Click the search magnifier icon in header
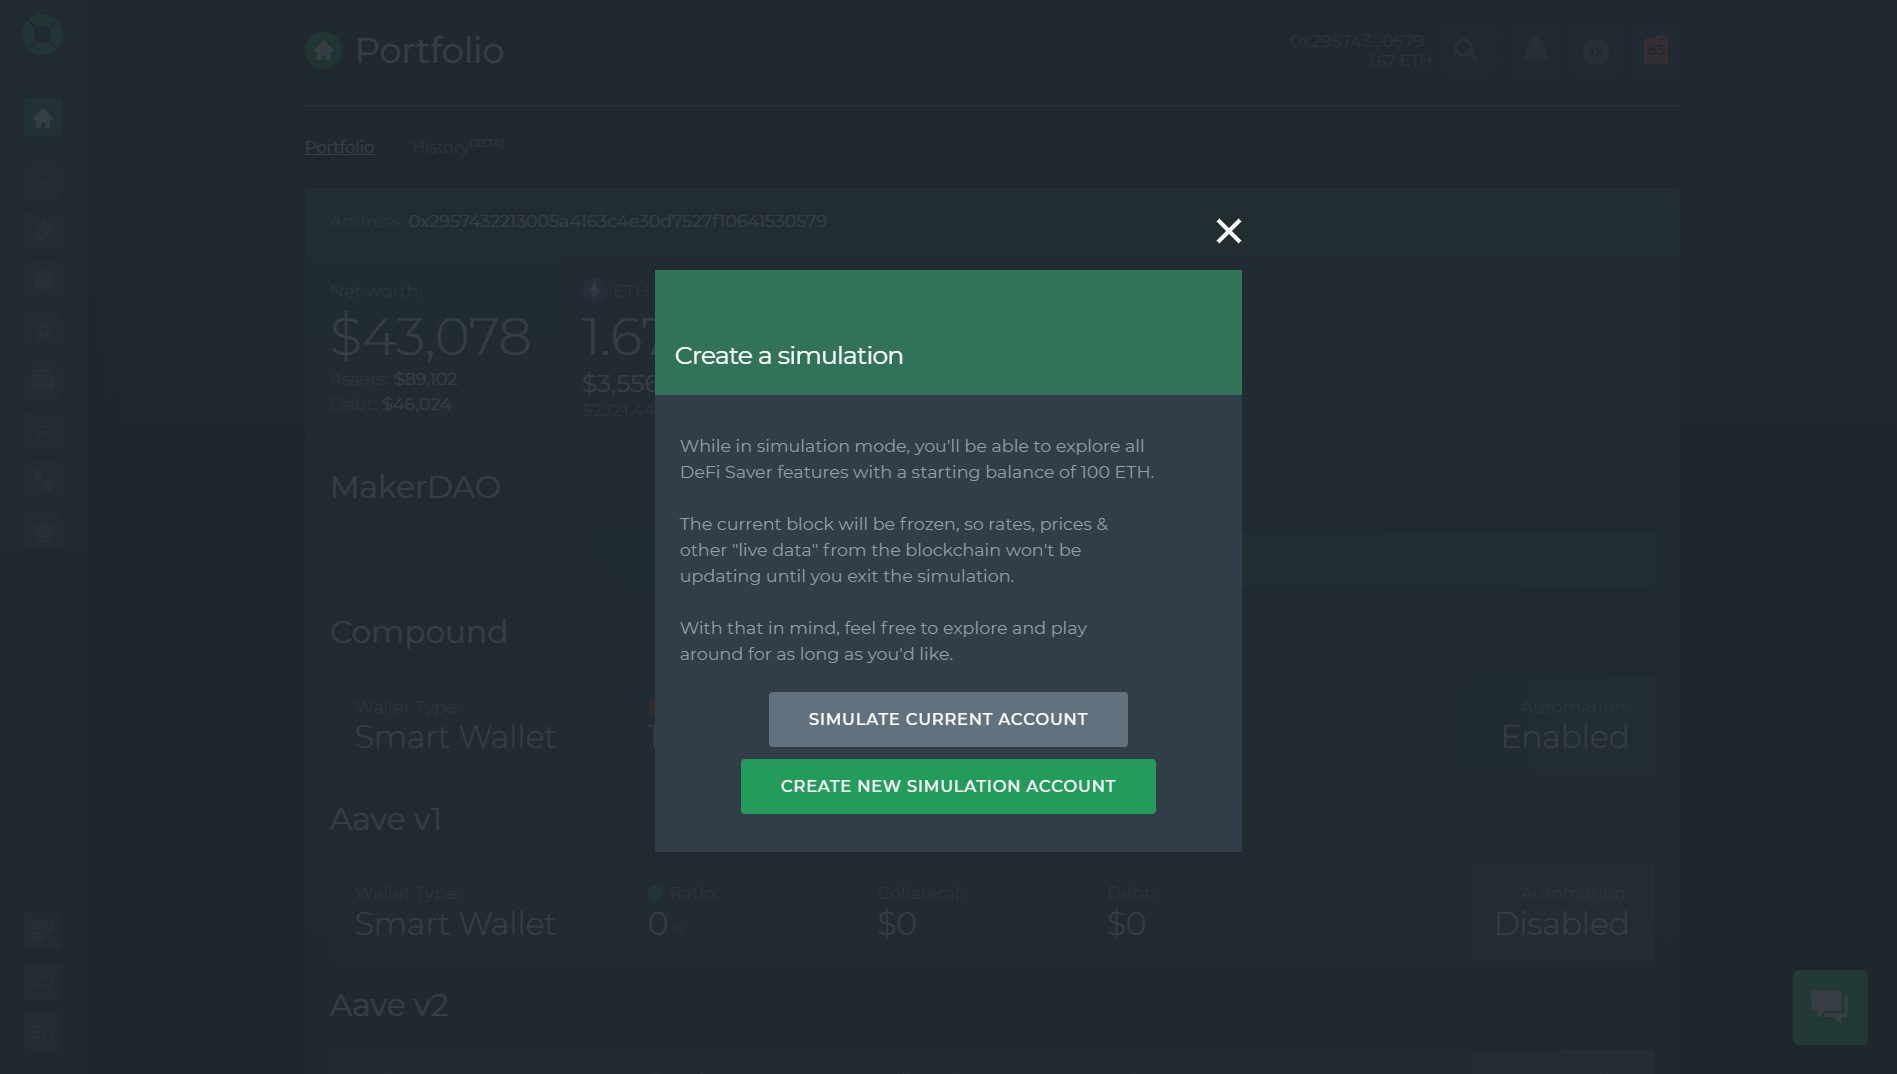 pyautogui.click(x=1466, y=50)
